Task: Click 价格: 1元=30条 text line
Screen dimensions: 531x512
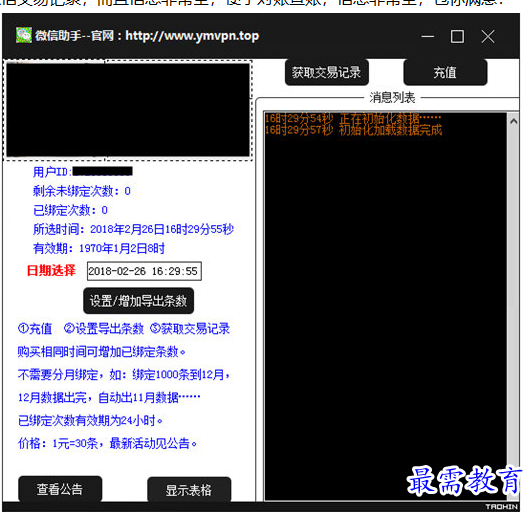Action: click(x=107, y=443)
